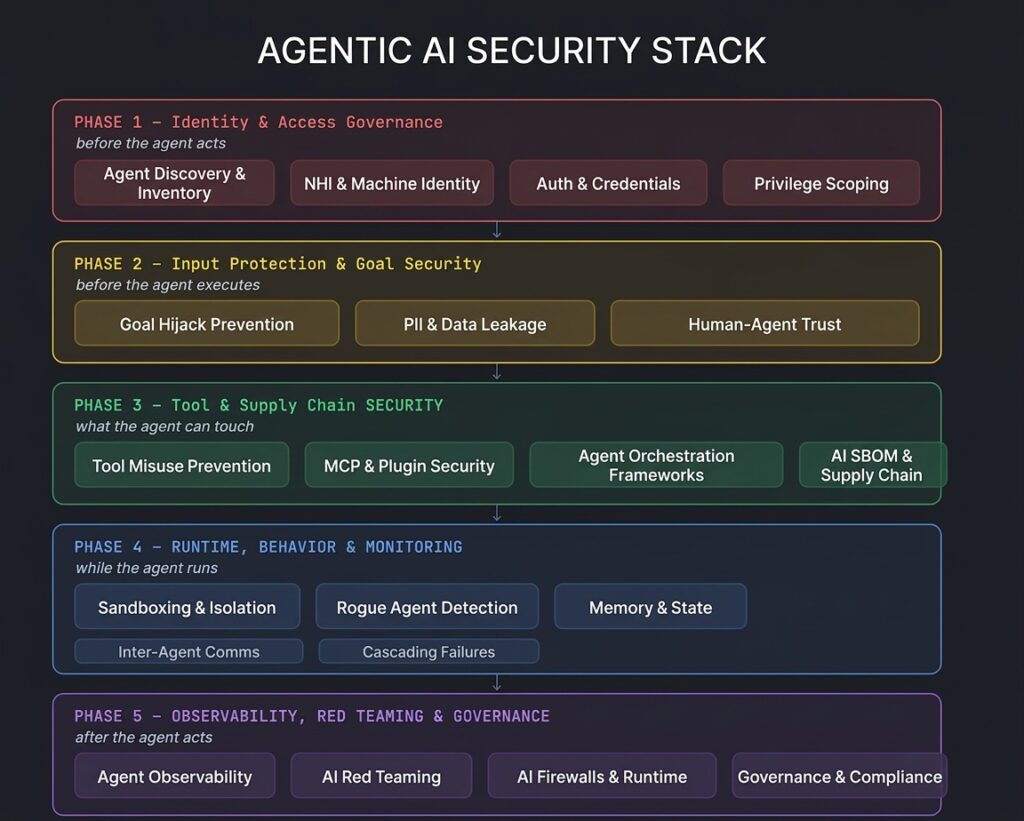Click the 'what the agent can touch' subtitle
The width and height of the screenshot is (1024, 821).
click(165, 427)
